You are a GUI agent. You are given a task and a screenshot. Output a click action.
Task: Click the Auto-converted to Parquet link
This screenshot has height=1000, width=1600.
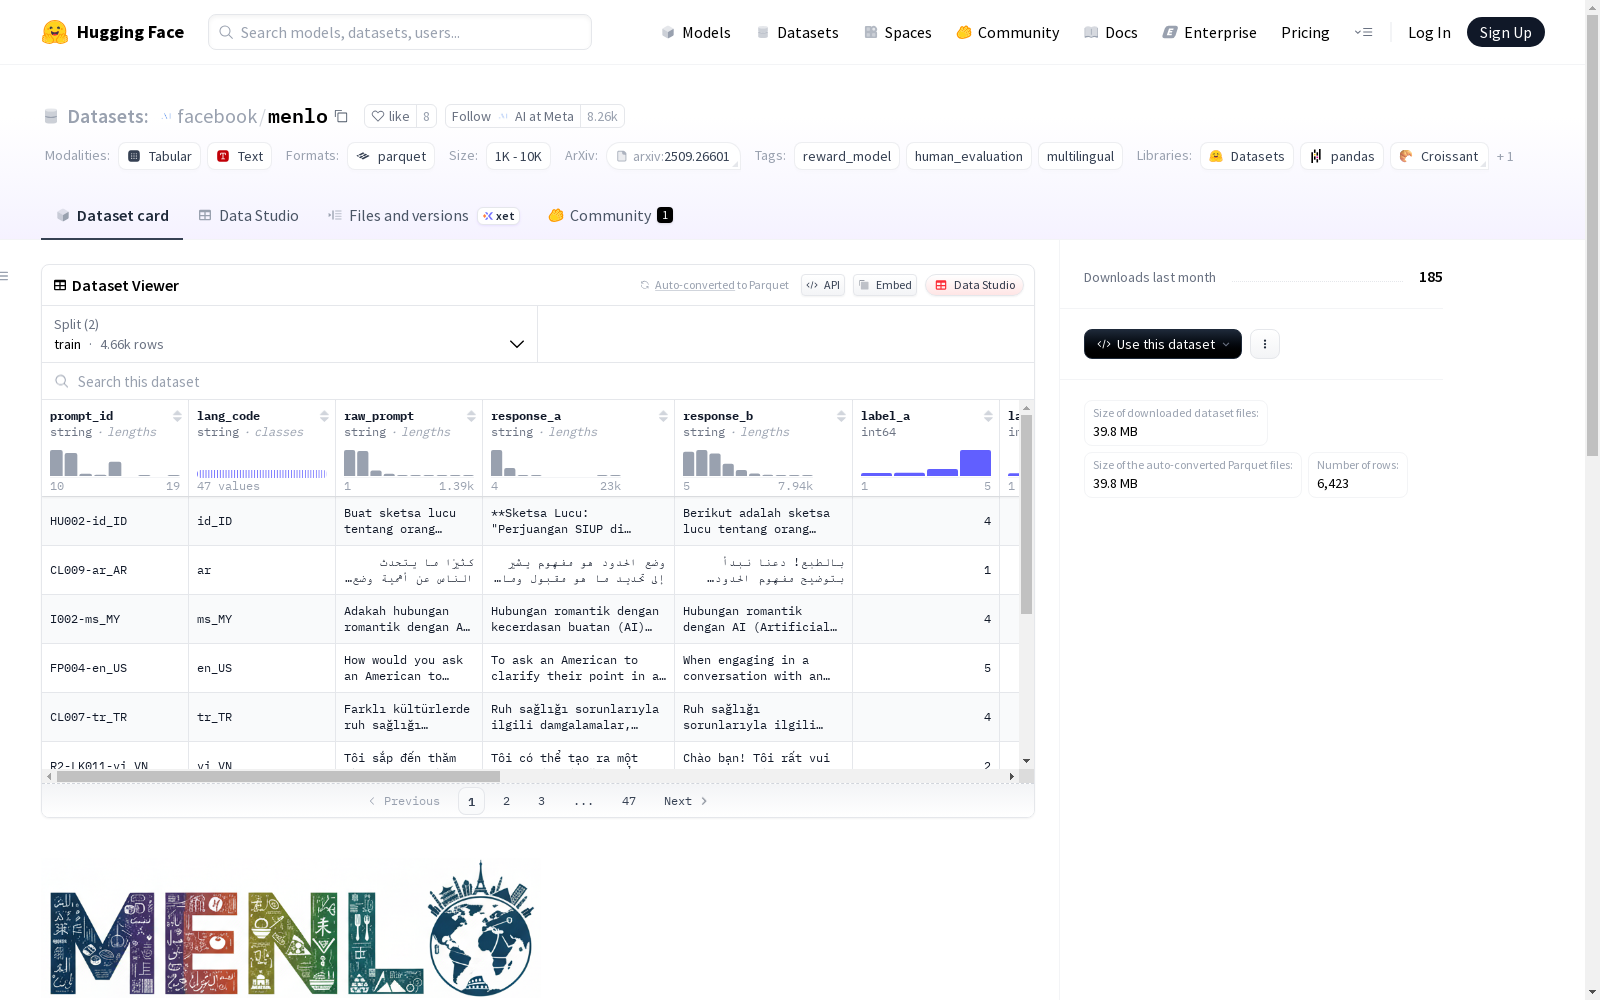click(x=721, y=285)
